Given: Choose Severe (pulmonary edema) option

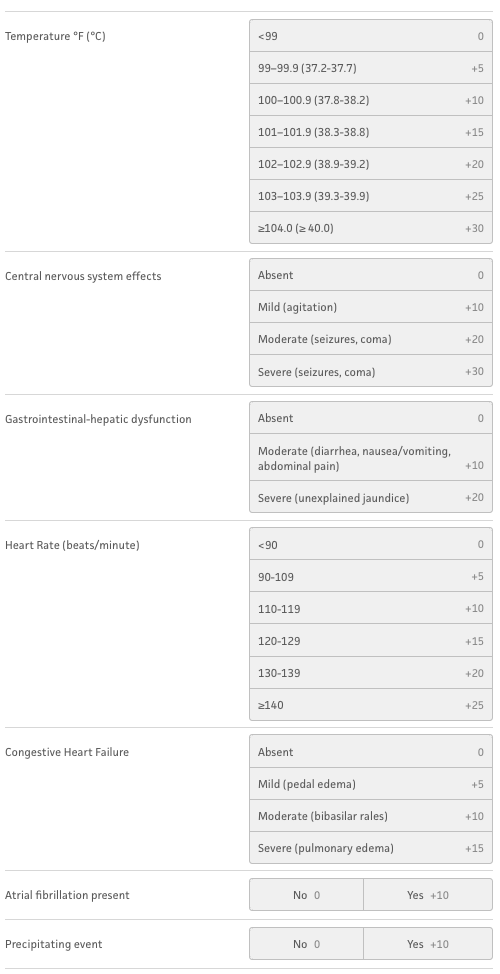Looking at the screenshot, I should pos(371,848).
